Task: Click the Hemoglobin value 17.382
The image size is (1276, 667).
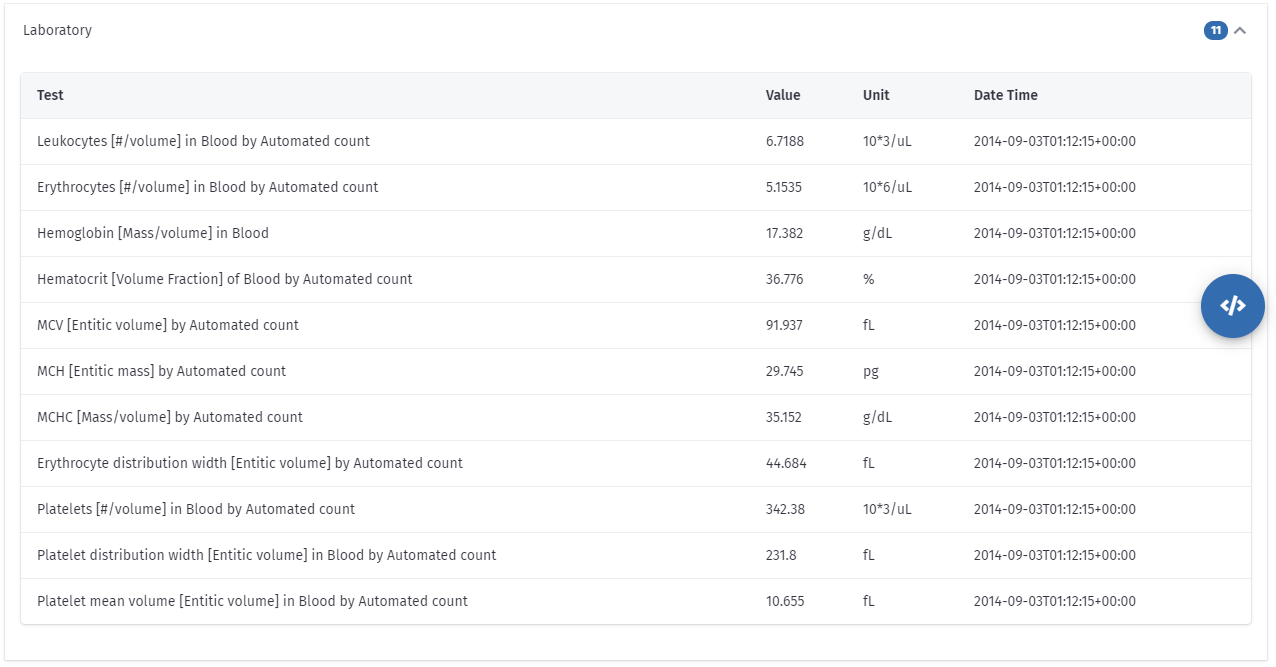Action: (784, 233)
